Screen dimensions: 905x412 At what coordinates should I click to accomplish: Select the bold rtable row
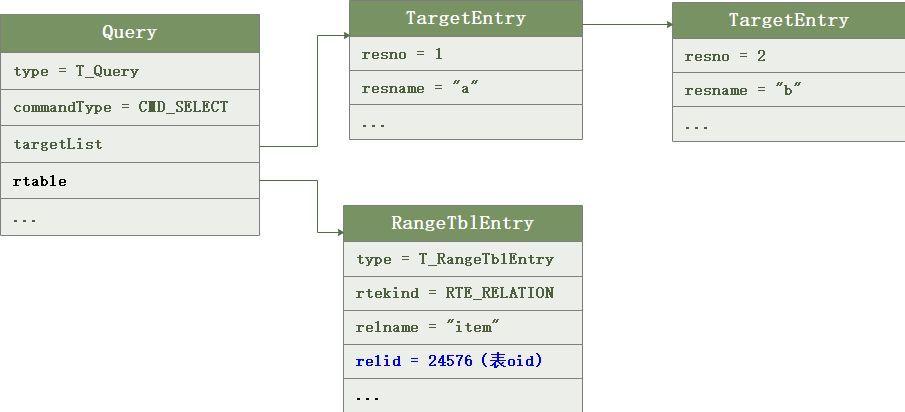[129, 181]
